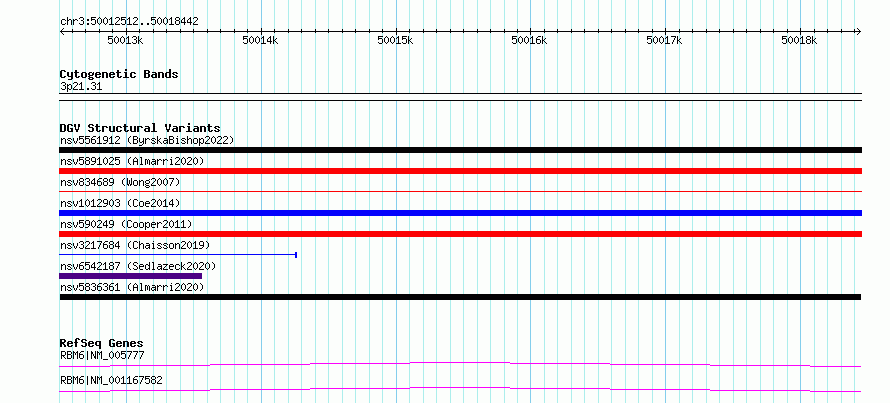Open the nsv1012903 (Coe2014) variant label

(120, 203)
